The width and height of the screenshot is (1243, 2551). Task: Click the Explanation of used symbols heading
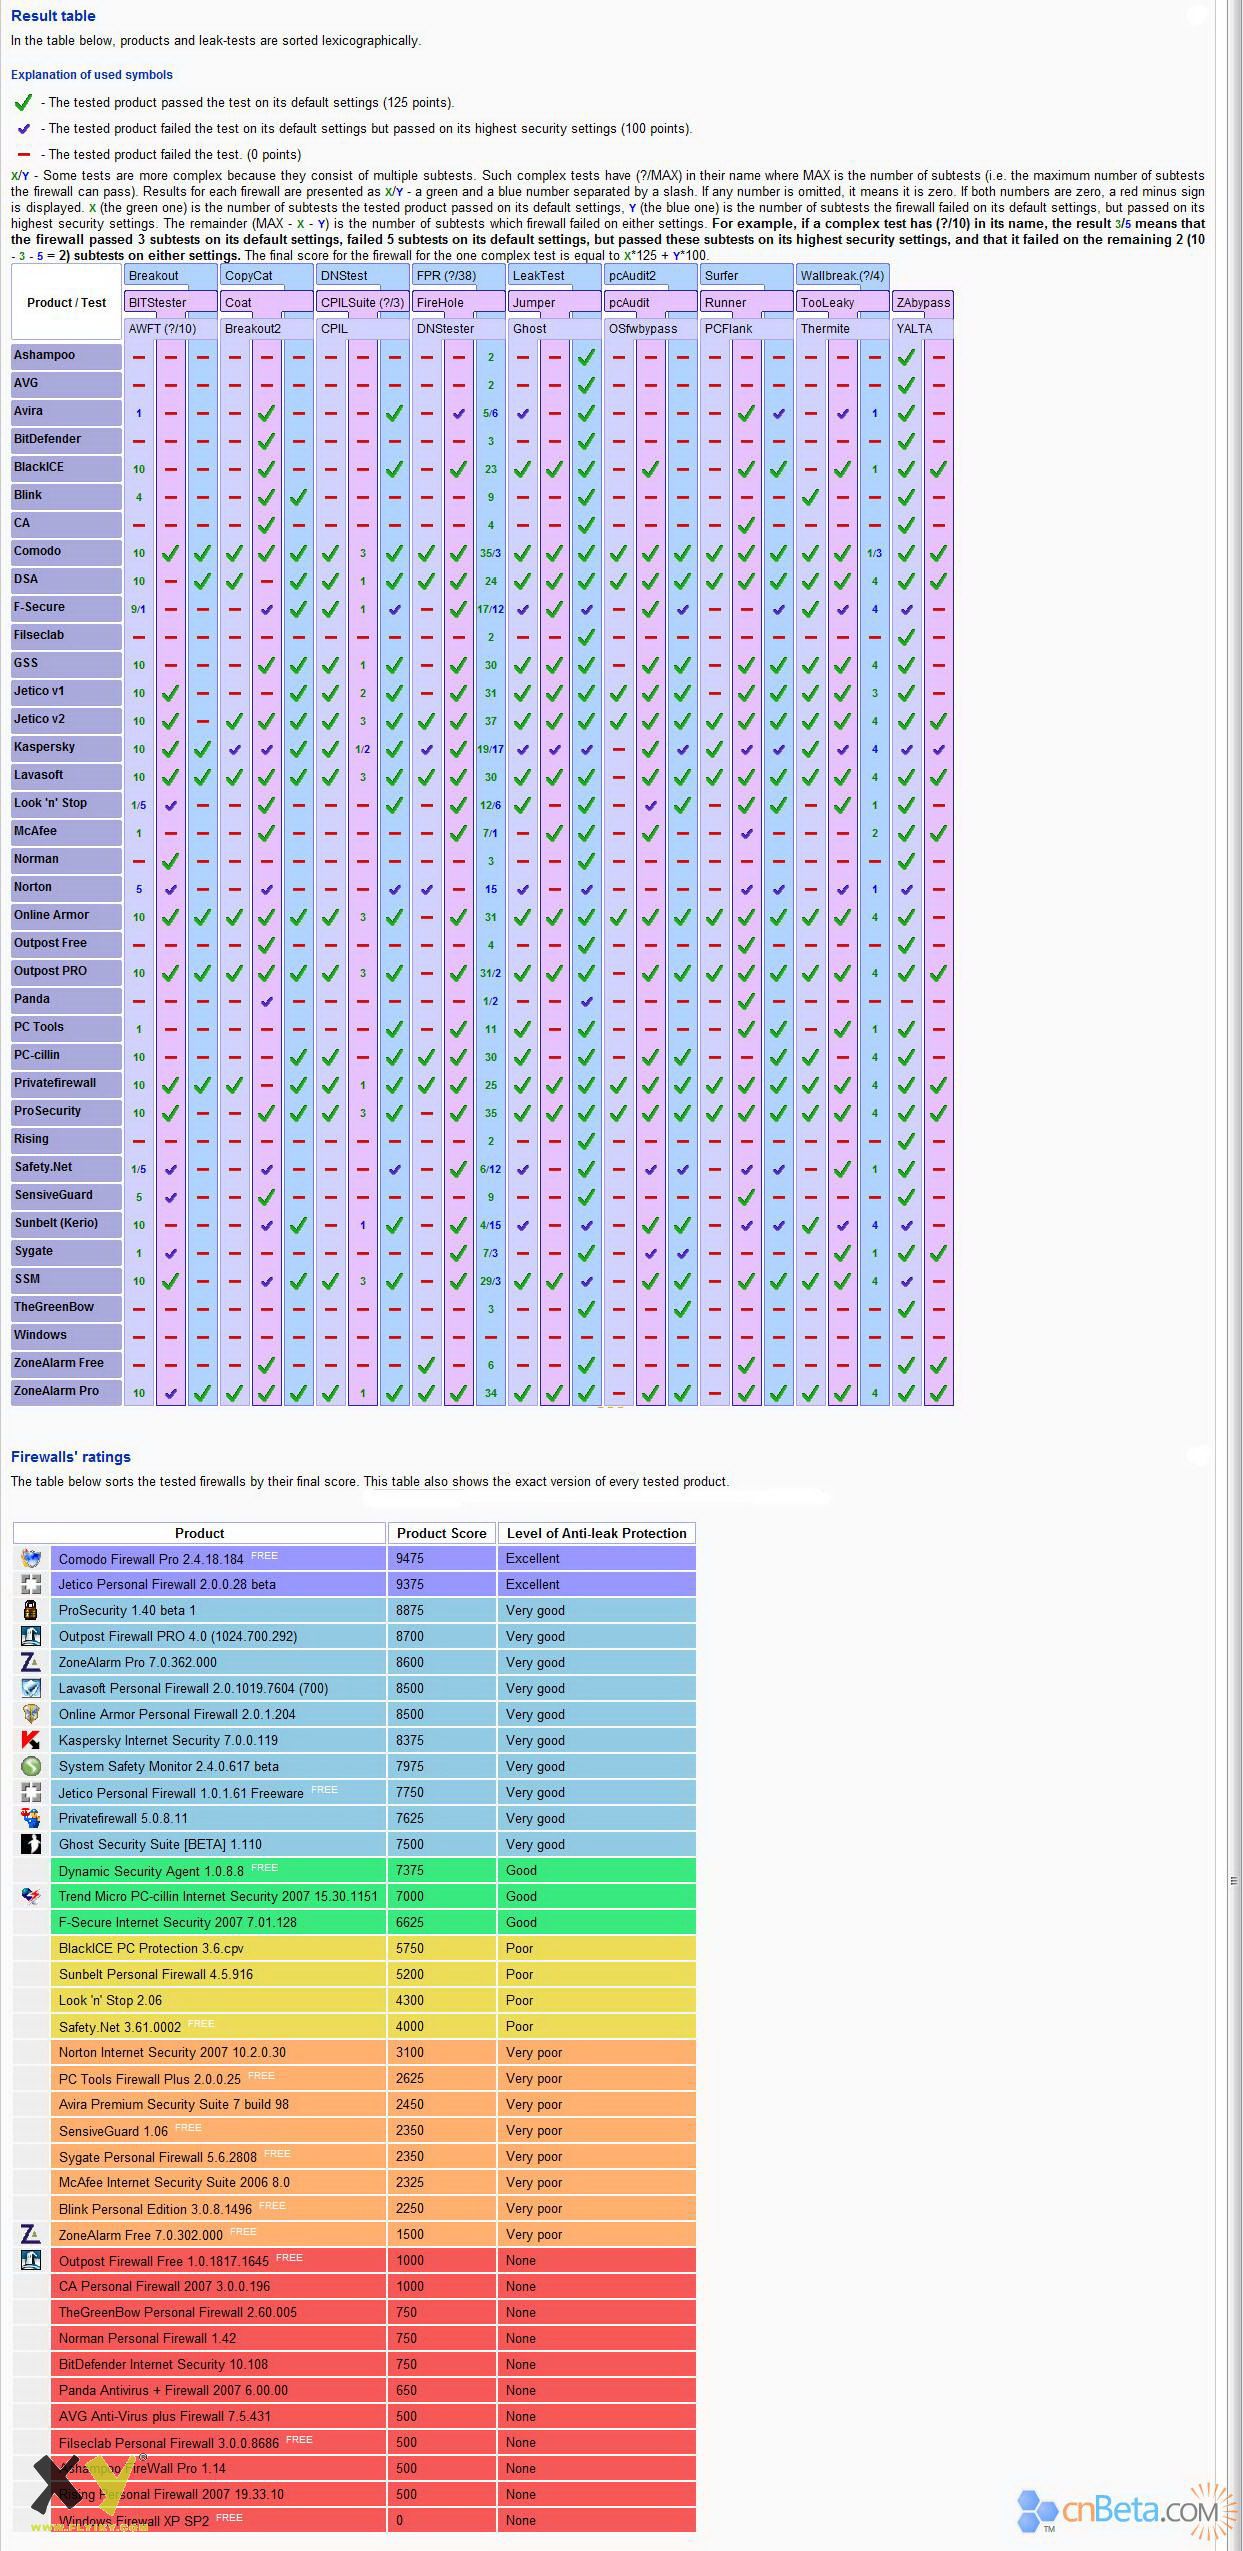click(x=92, y=75)
